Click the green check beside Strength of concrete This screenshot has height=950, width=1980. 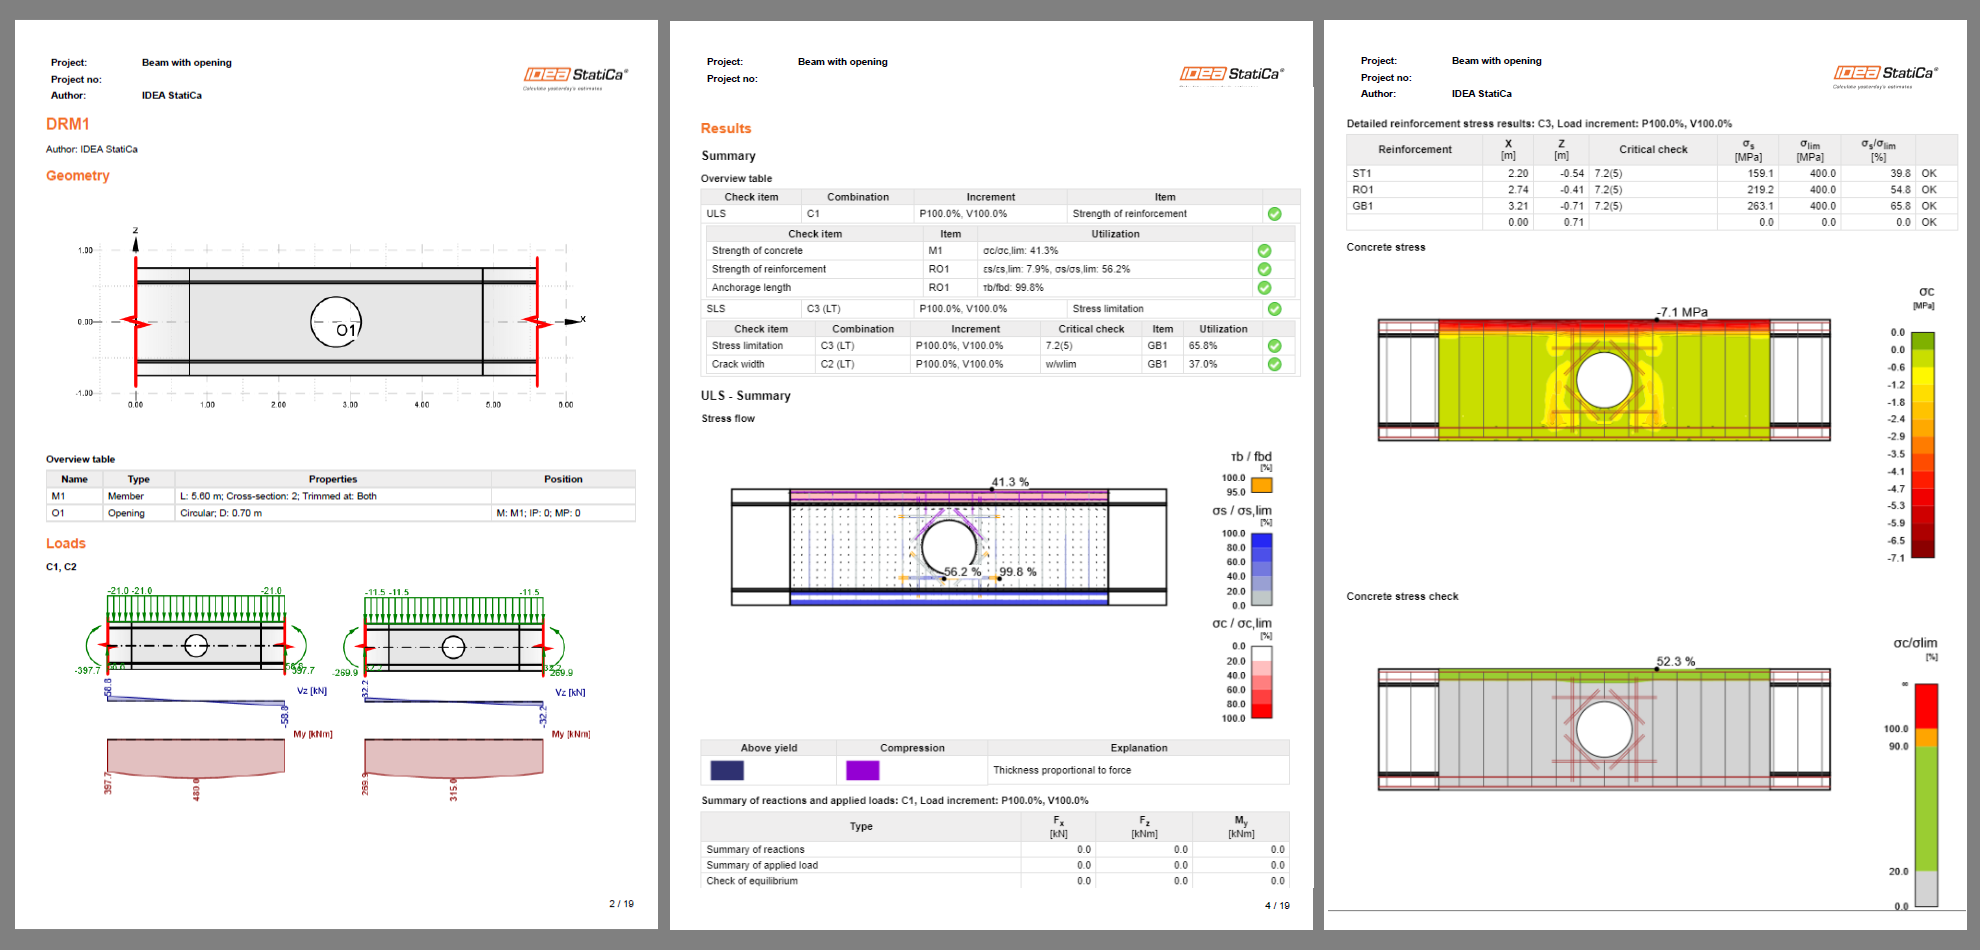point(1264,251)
